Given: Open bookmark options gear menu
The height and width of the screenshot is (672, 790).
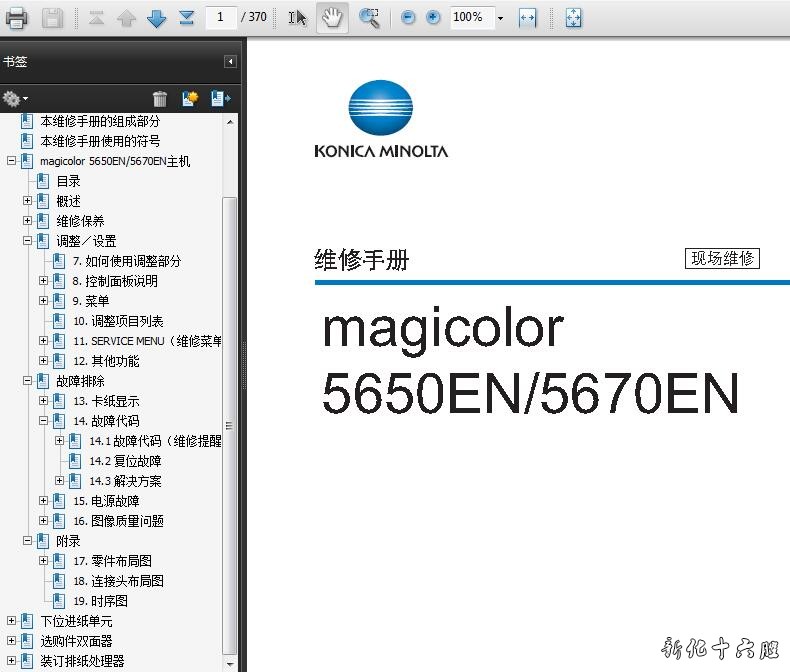Looking at the screenshot, I should pyautogui.click(x=15, y=98).
